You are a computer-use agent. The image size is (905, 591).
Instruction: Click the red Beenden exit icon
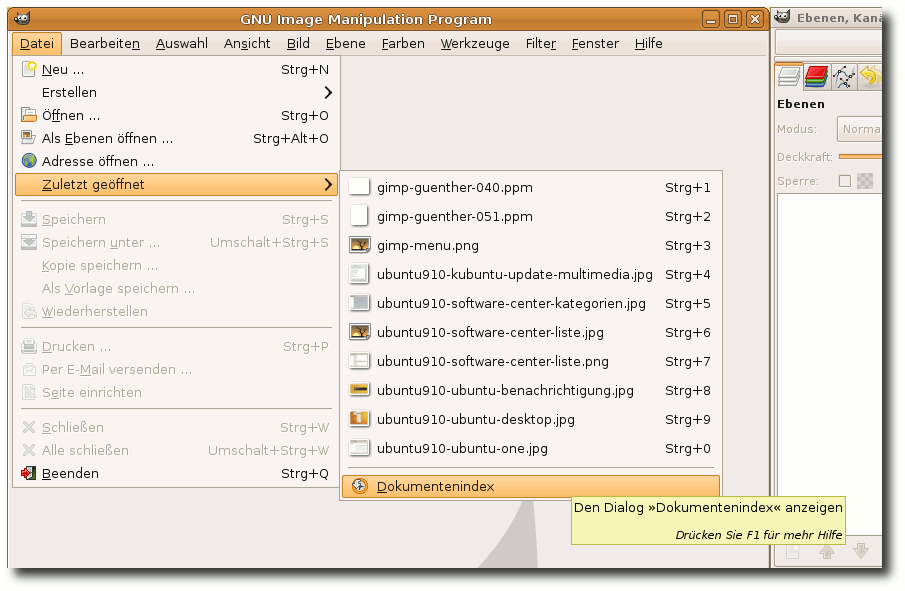coord(29,474)
